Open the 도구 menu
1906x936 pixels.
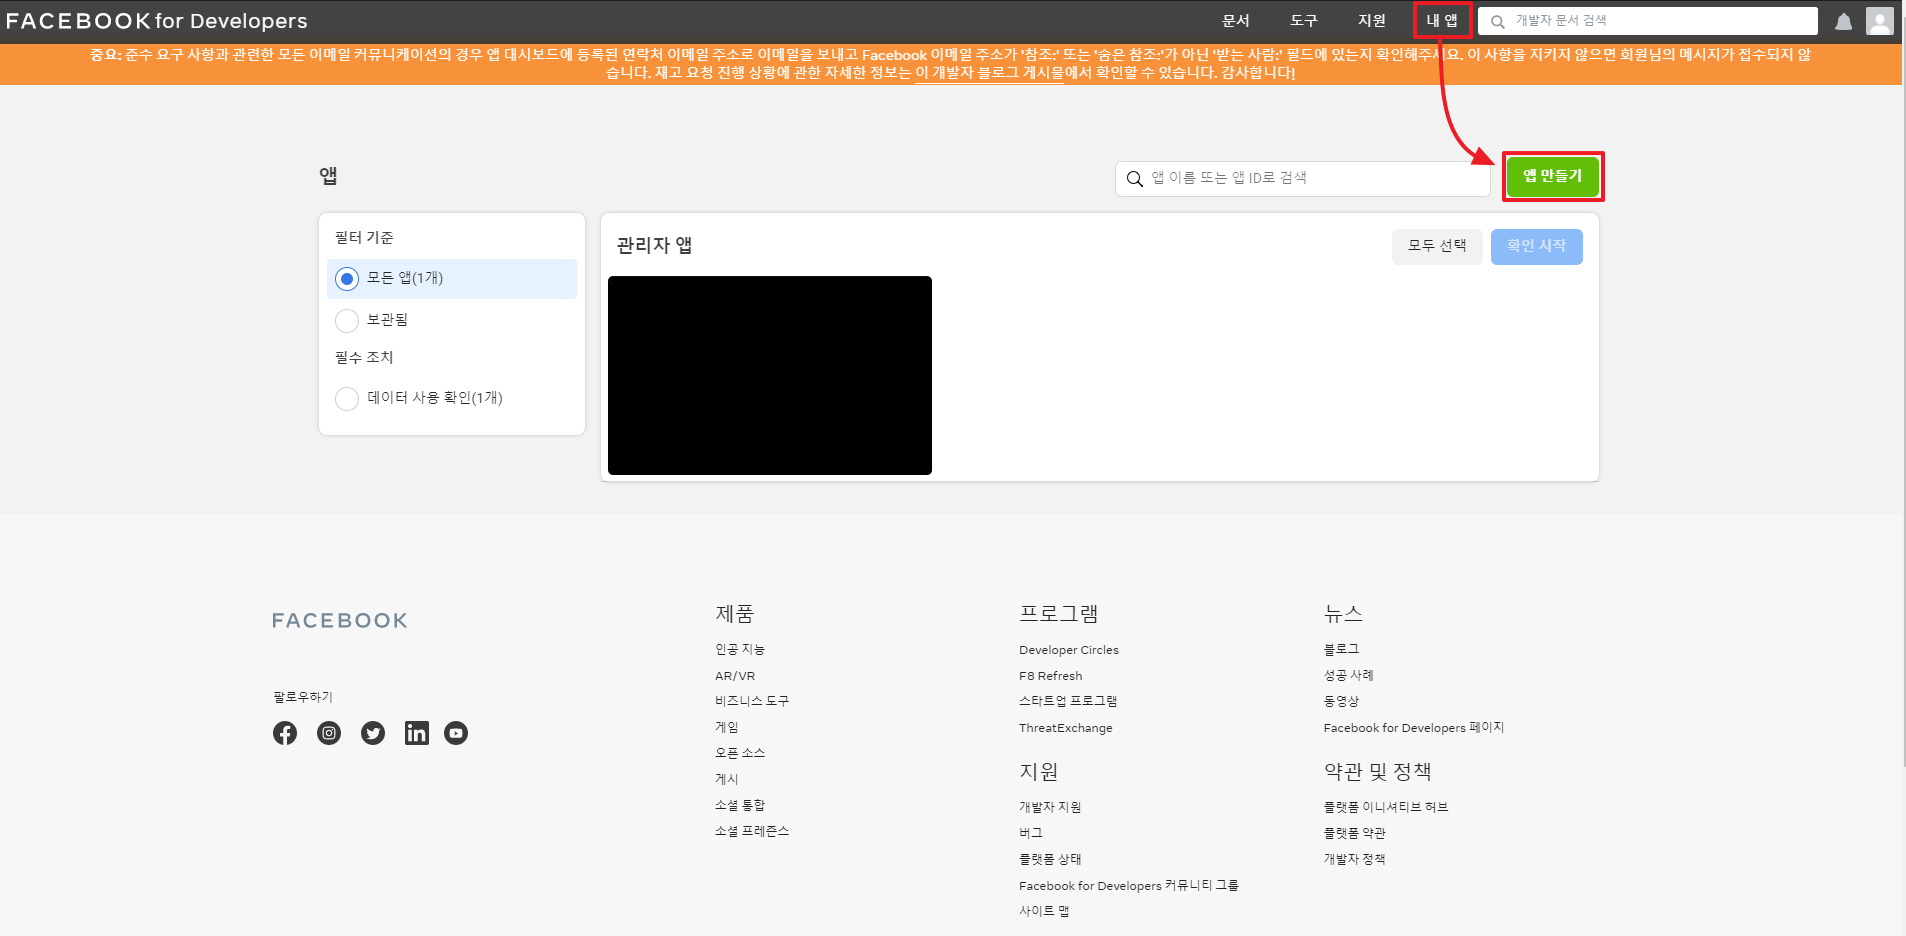point(1304,21)
